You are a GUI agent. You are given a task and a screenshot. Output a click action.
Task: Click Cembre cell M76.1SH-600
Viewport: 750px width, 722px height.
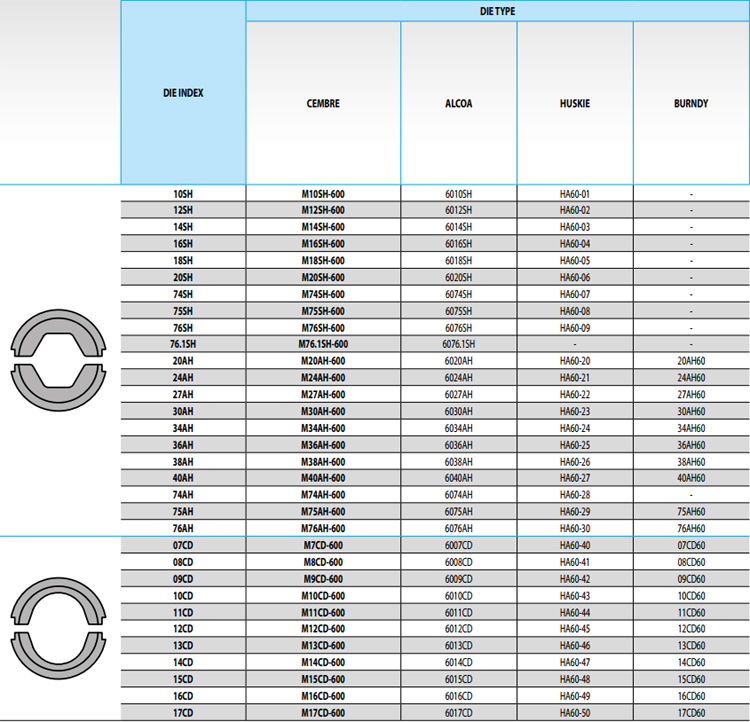click(323, 344)
